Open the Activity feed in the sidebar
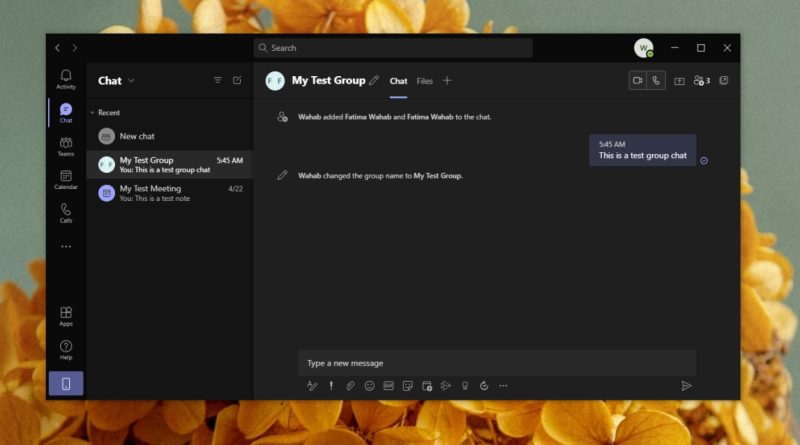Viewport: 800px width, 445px height. [66, 79]
